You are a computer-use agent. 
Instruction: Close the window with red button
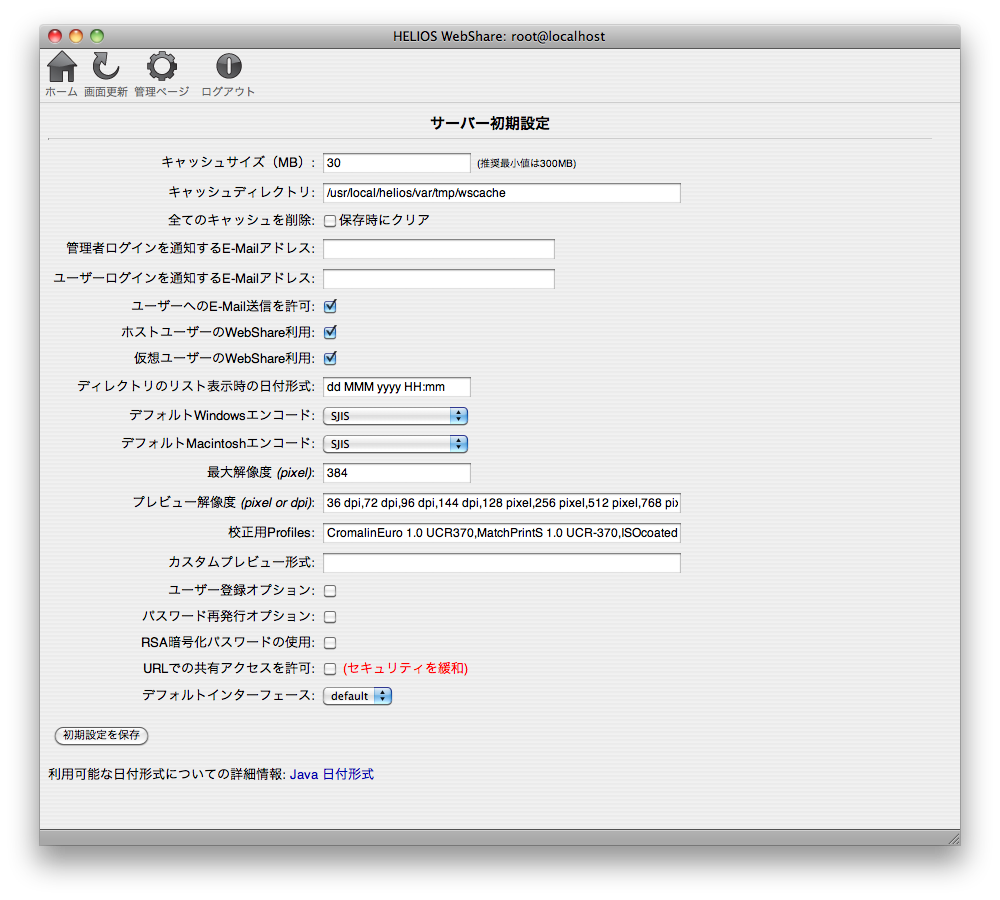(x=55, y=36)
